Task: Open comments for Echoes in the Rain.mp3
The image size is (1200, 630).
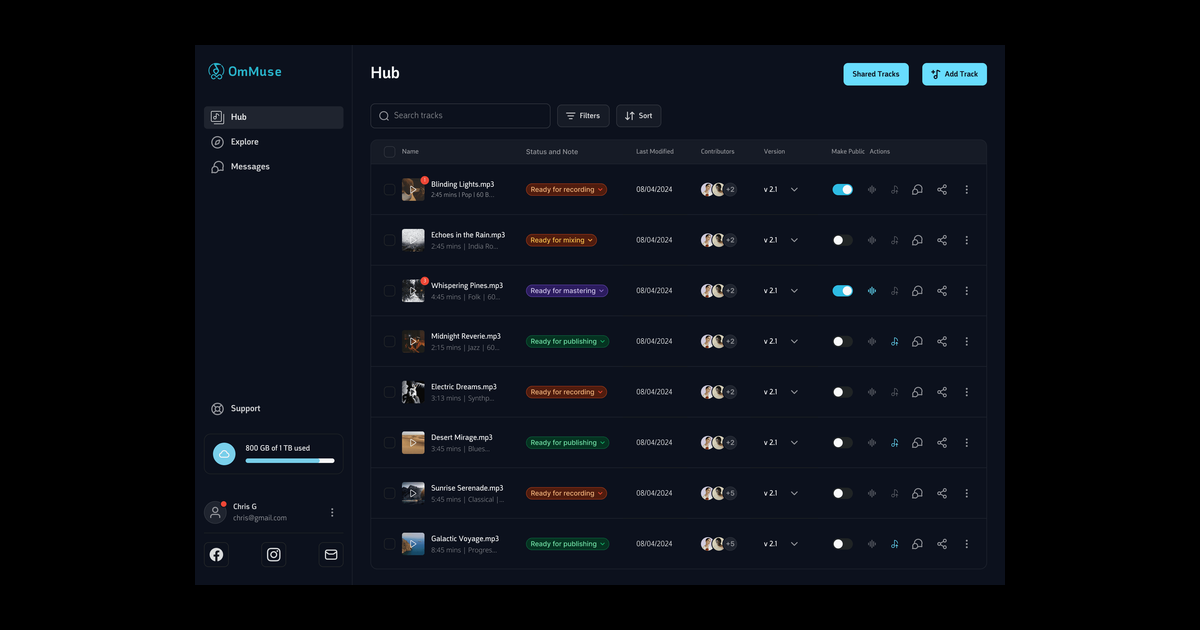Action: tap(917, 240)
